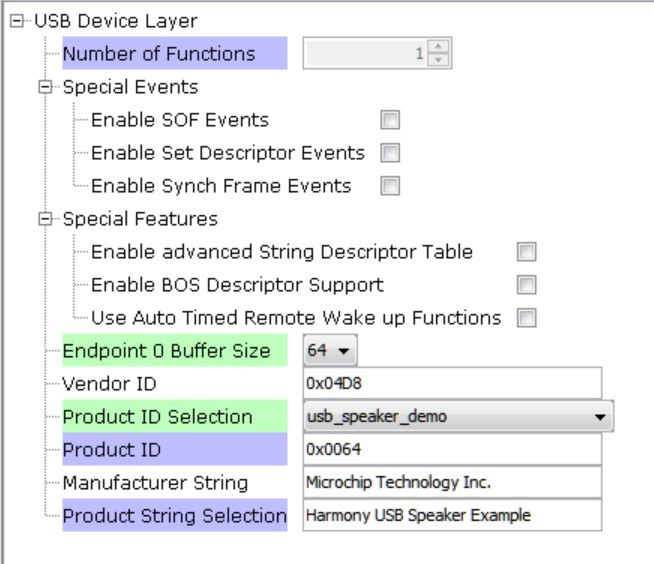
Task: Click the Vendor ID input field
Action: point(453,383)
